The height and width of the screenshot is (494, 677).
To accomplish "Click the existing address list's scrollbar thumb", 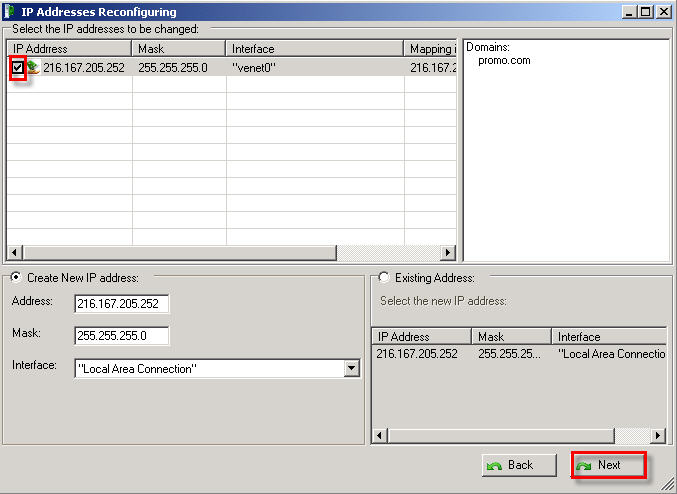I will point(500,435).
